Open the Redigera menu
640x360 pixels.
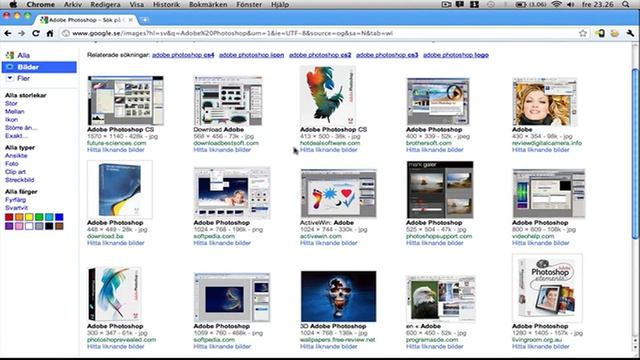[105, 4]
